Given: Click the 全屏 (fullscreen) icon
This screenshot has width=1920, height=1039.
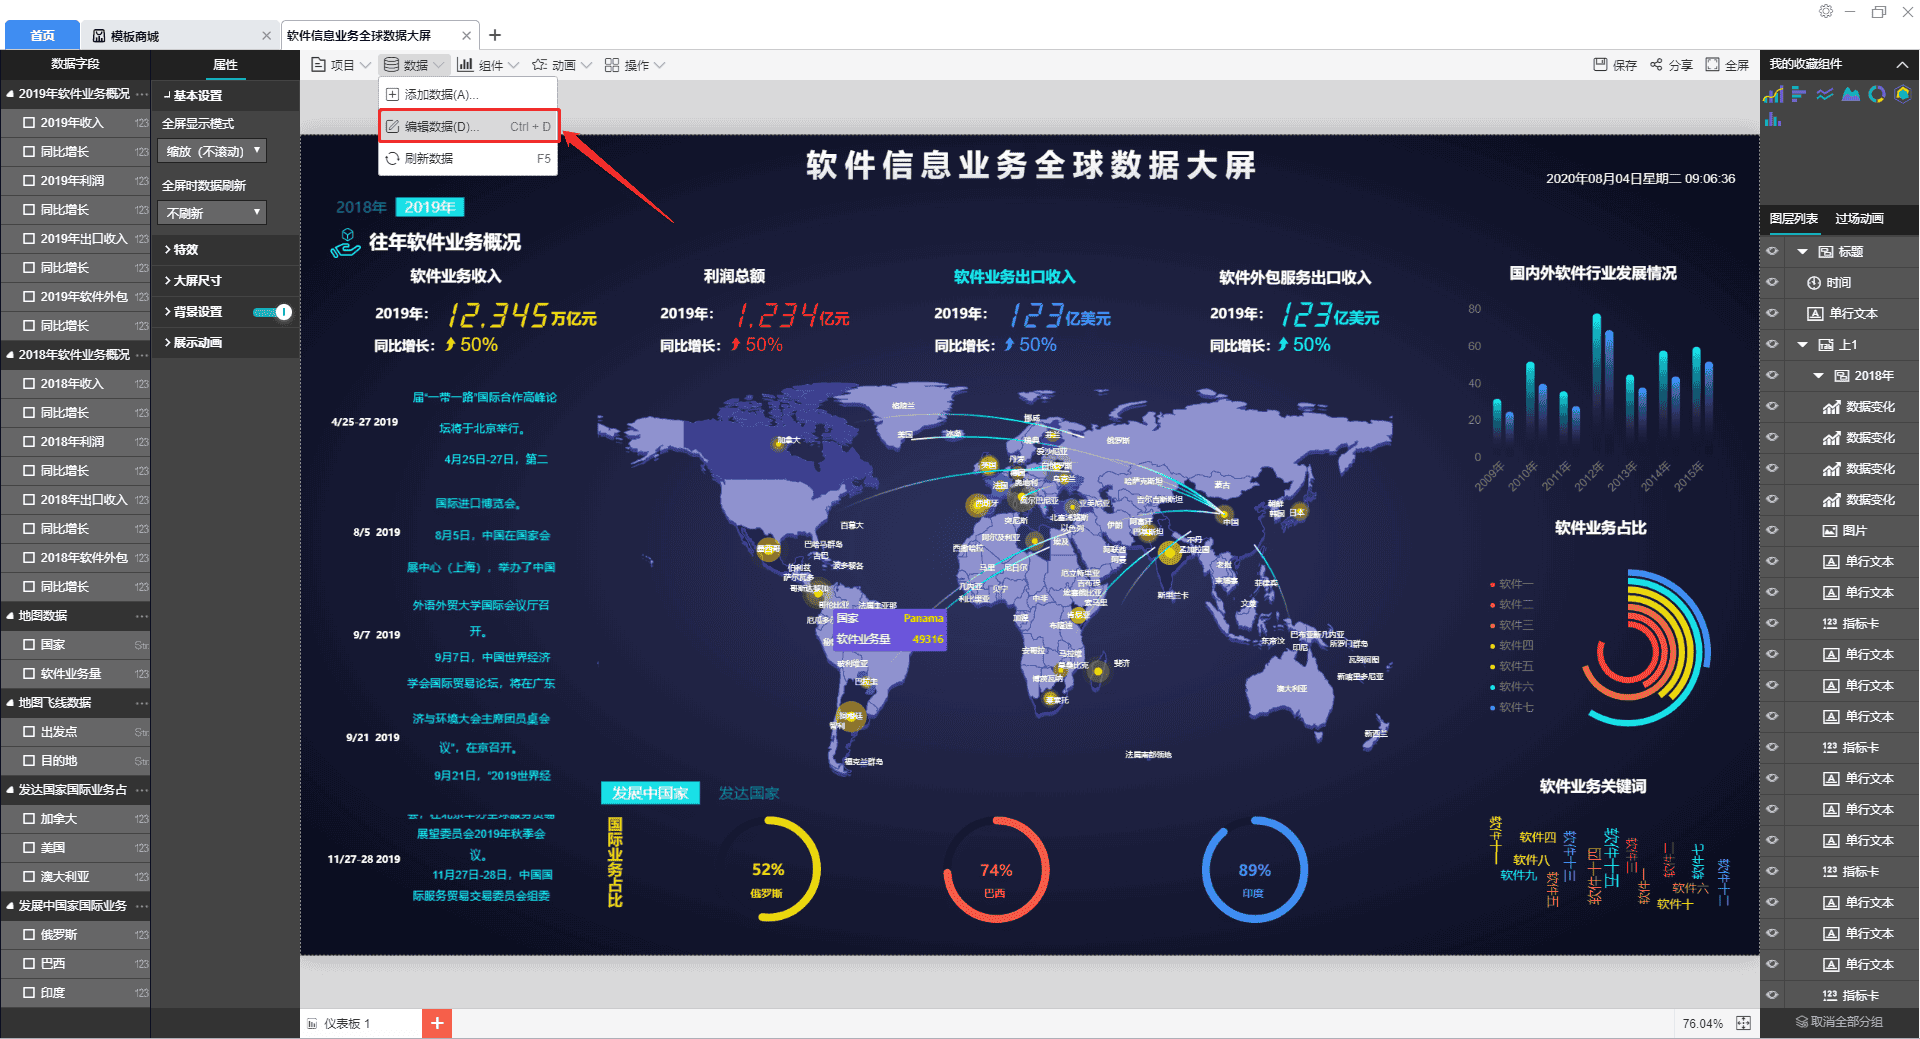Looking at the screenshot, I should click(1712, 65).
